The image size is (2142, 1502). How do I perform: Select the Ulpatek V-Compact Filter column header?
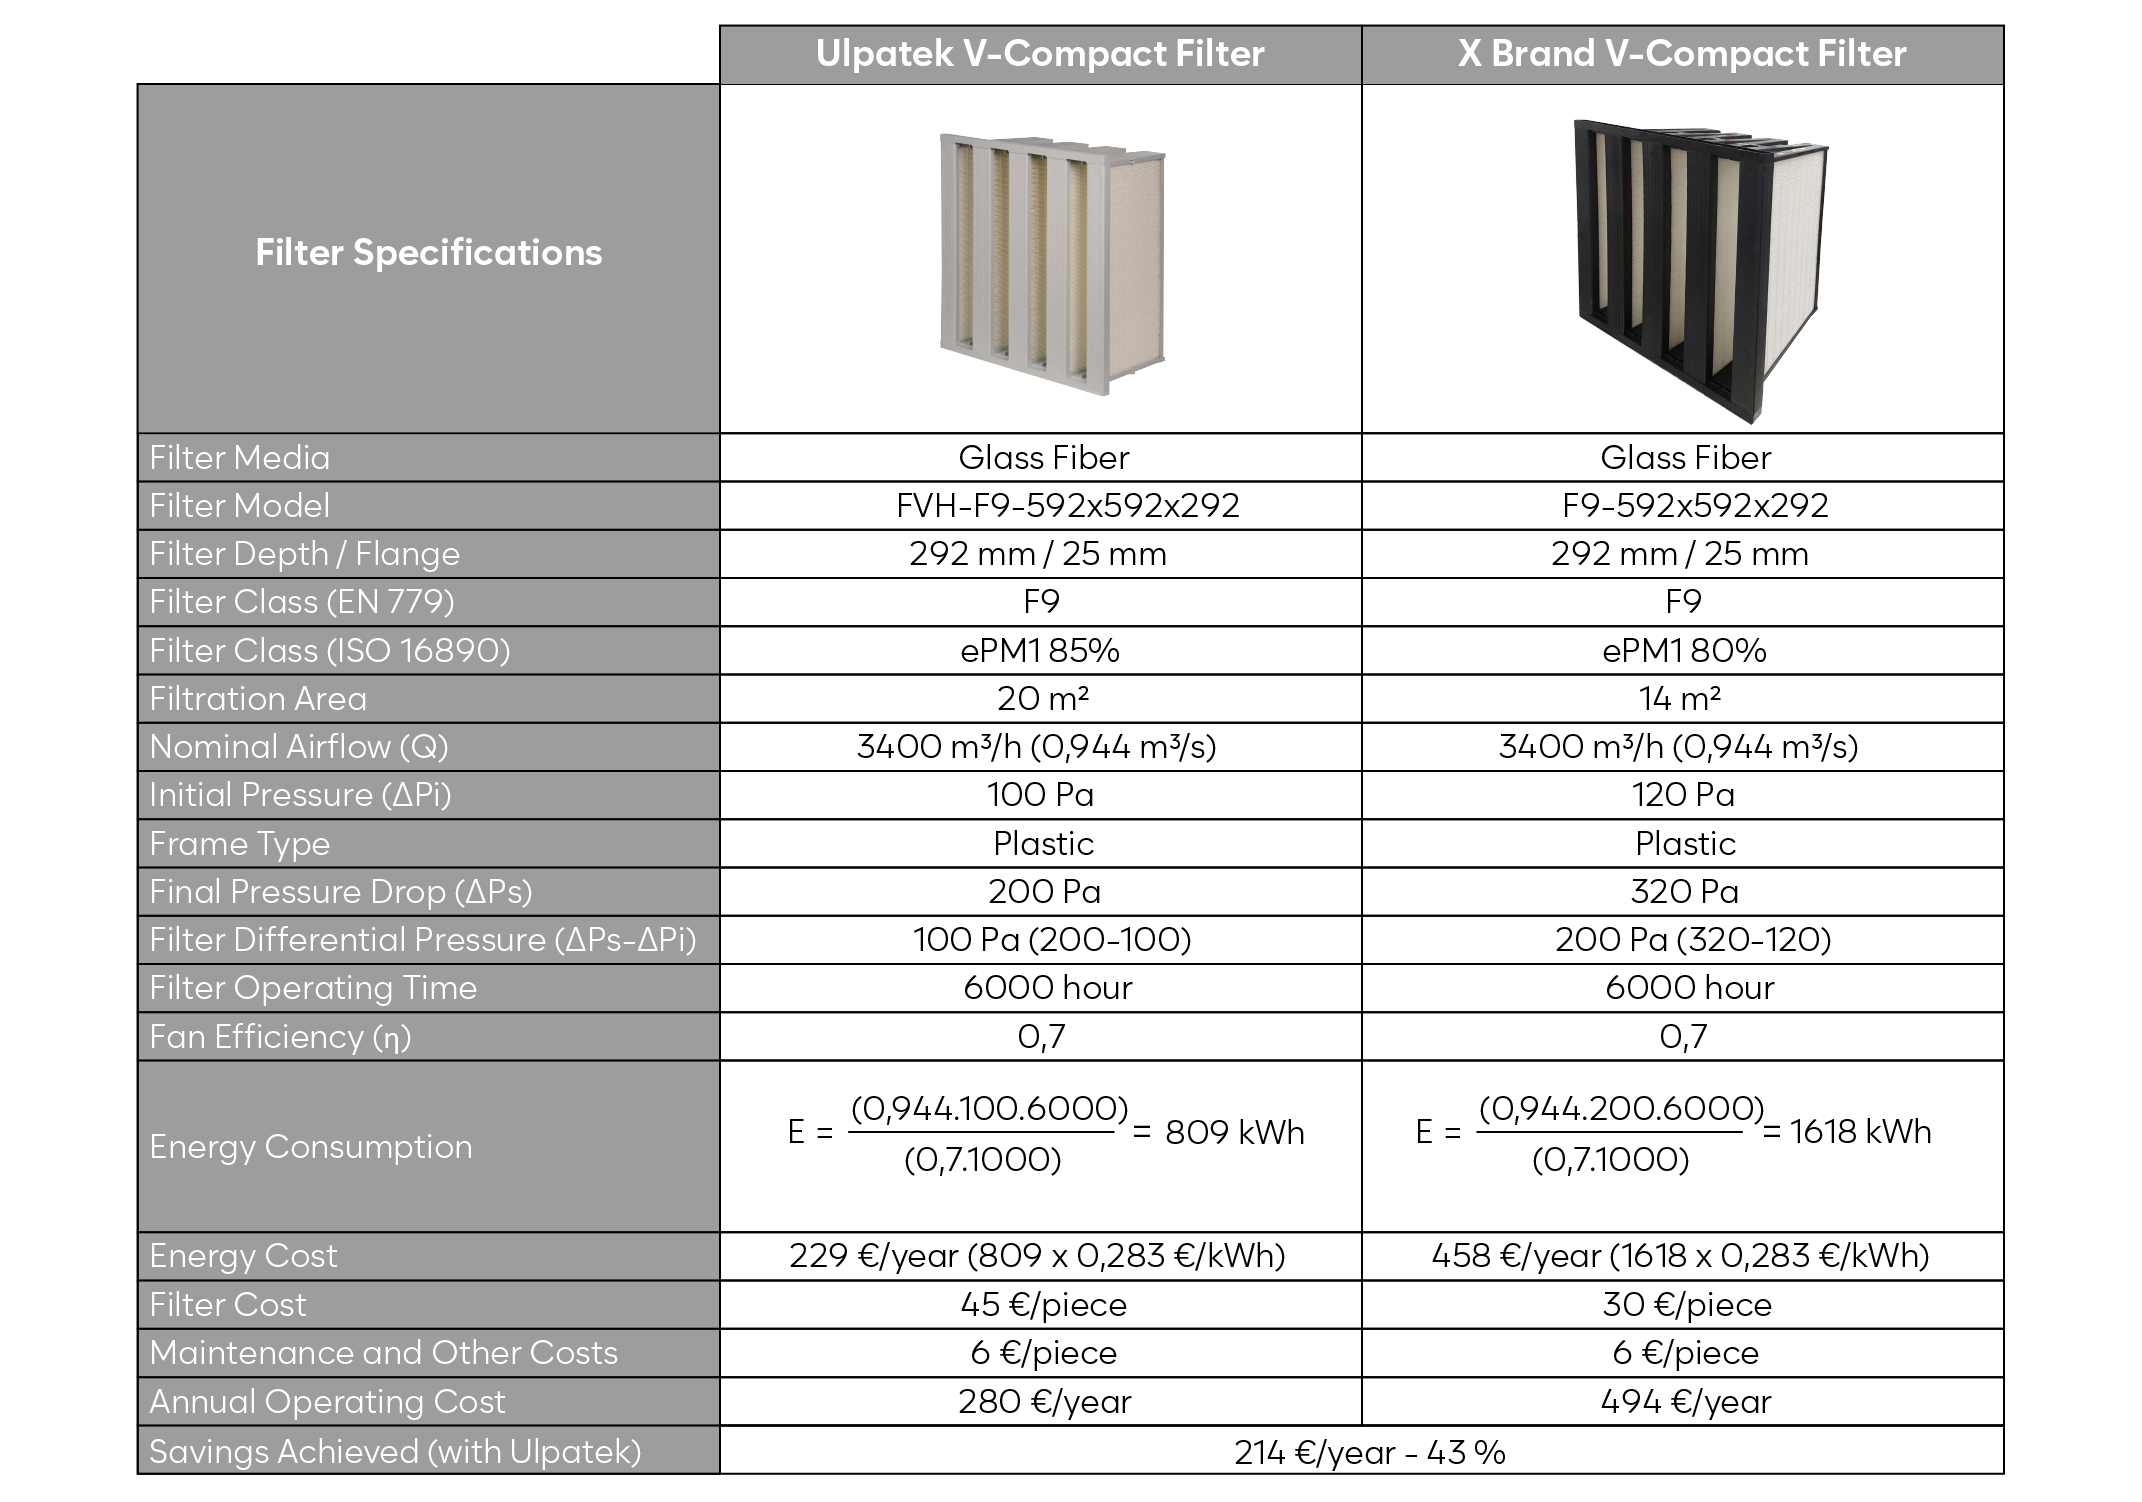click(x=1040, y=54)
